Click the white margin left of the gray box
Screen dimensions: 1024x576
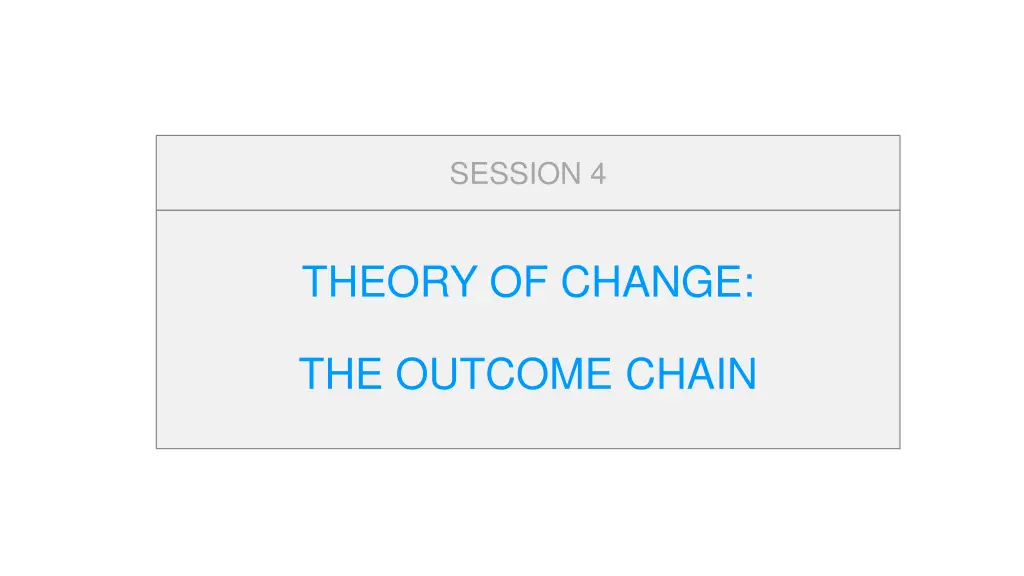[78, 292]
